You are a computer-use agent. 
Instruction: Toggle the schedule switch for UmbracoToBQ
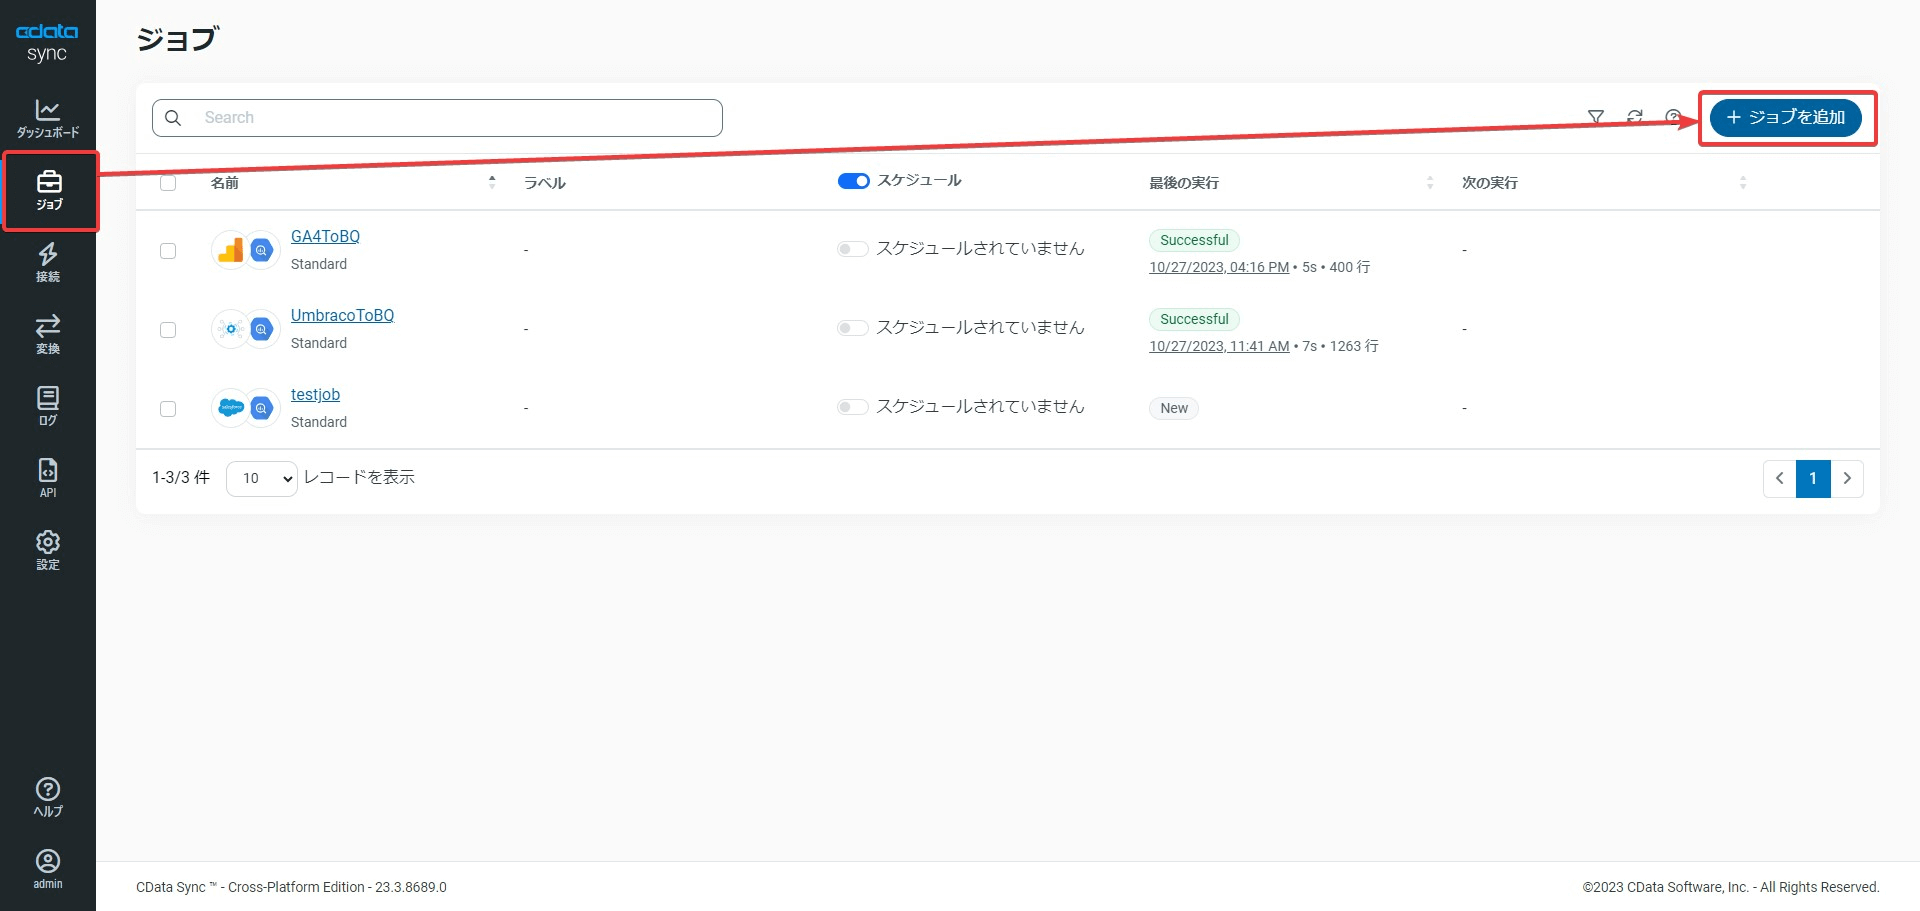pyautogui.click(x=852, y=328)
